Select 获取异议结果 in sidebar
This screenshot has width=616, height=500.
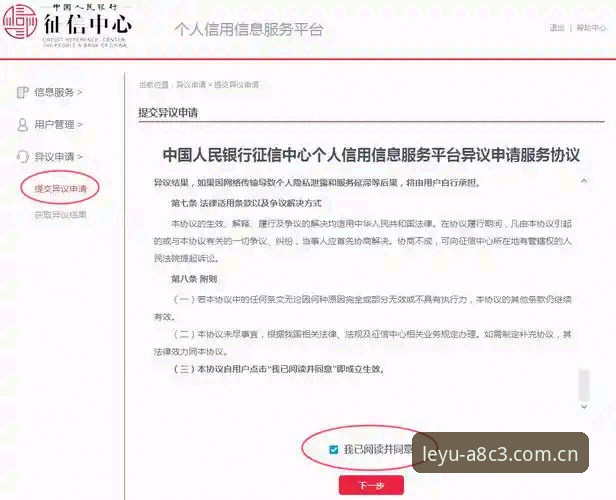60,215
